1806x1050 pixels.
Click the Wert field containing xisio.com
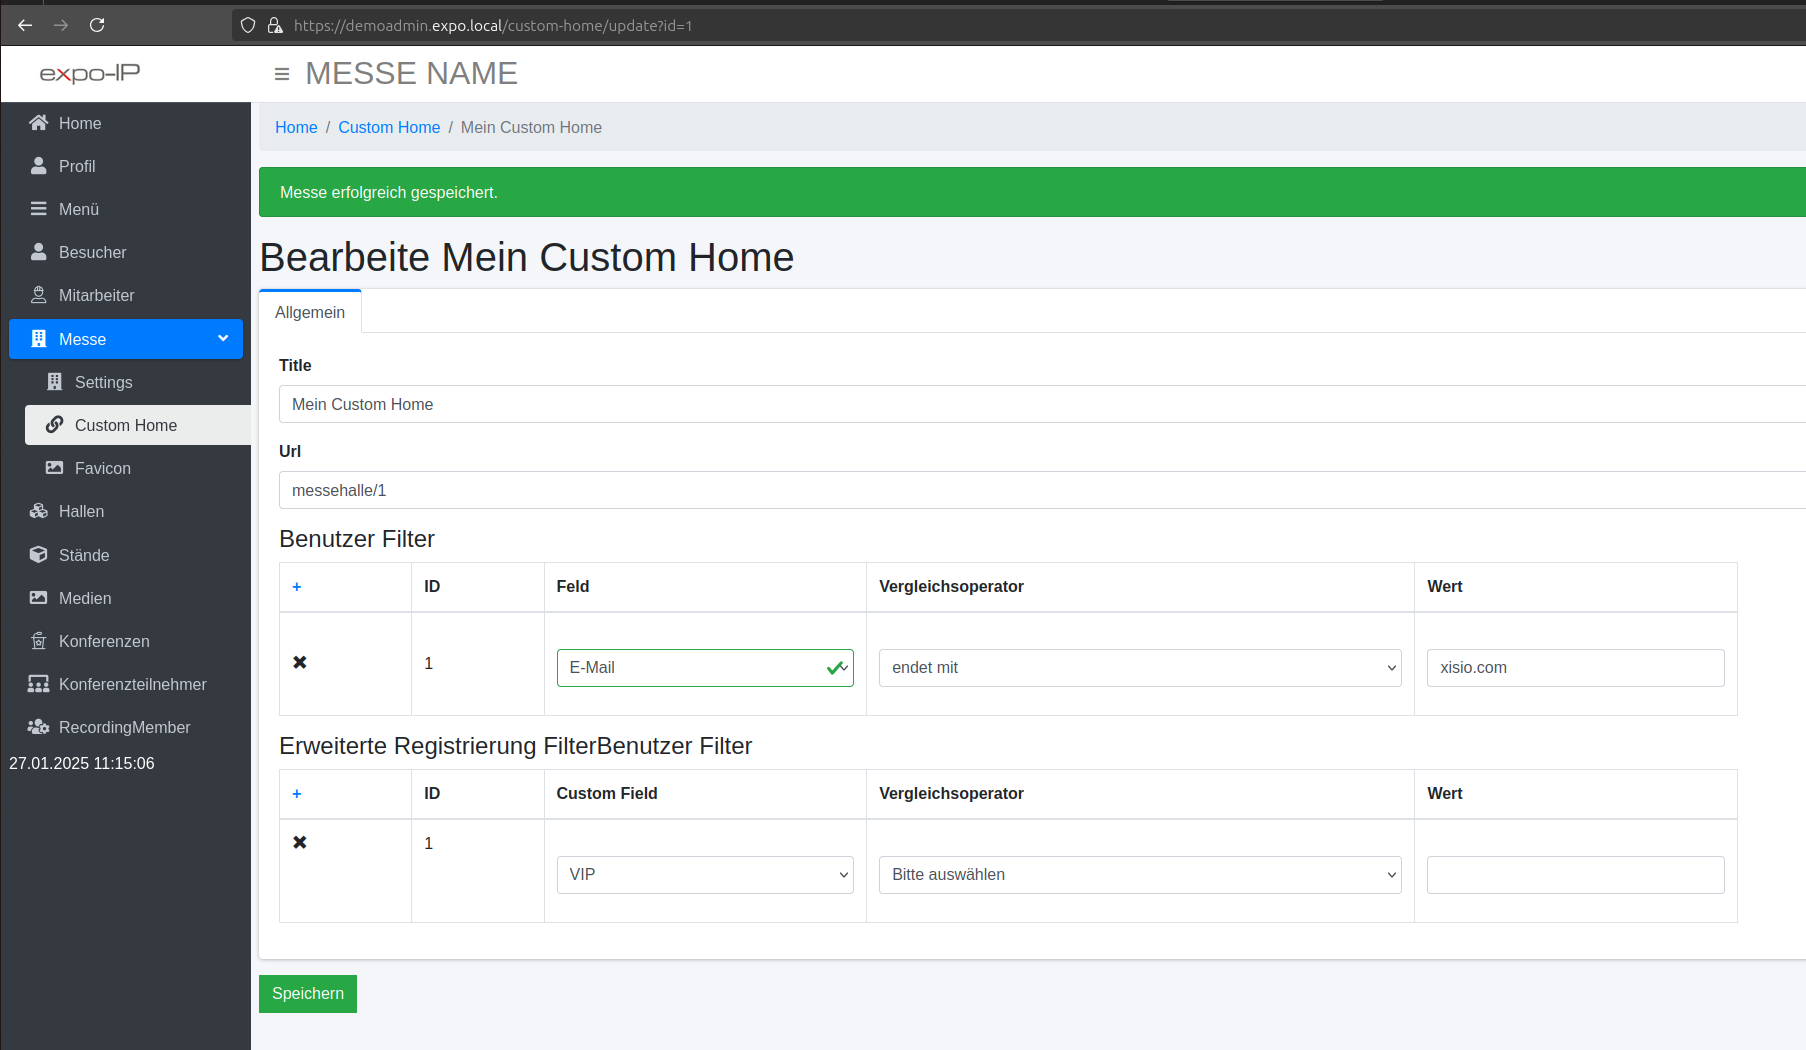[1574, 668]
